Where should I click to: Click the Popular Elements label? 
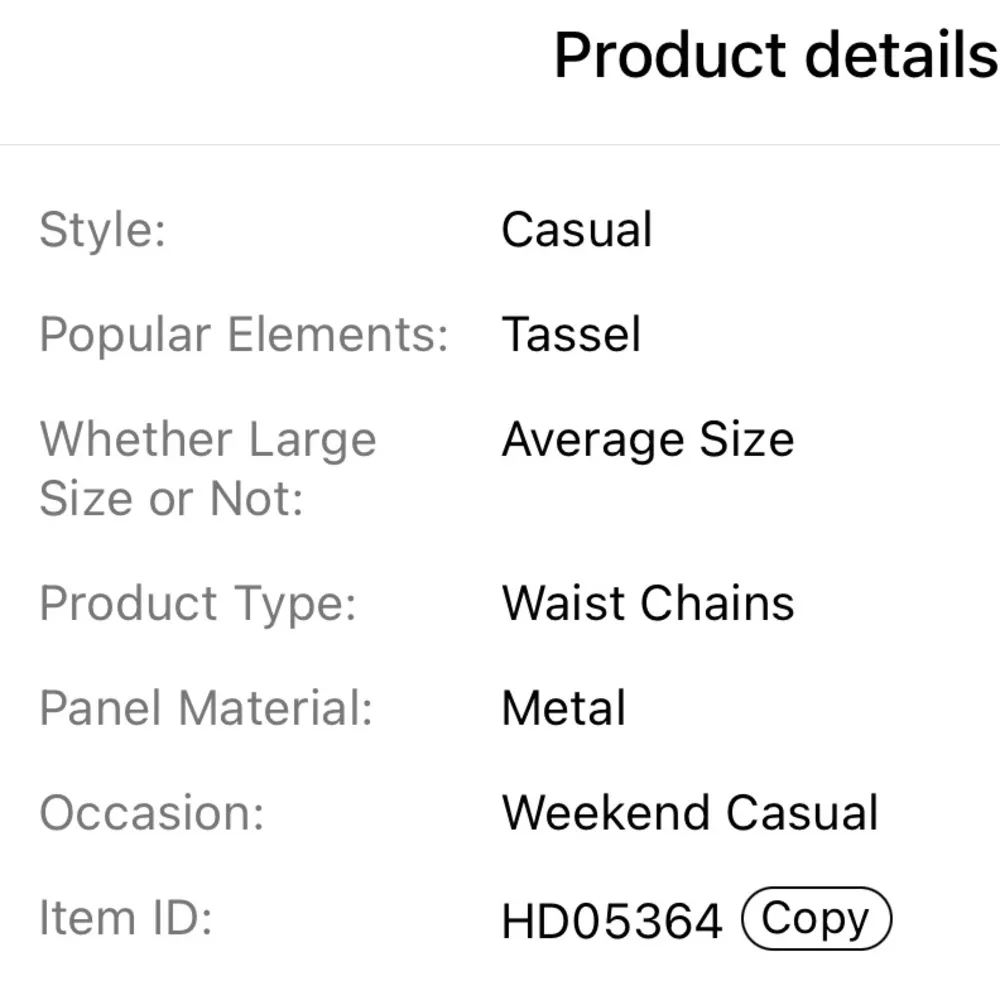[x=244, y=334]
